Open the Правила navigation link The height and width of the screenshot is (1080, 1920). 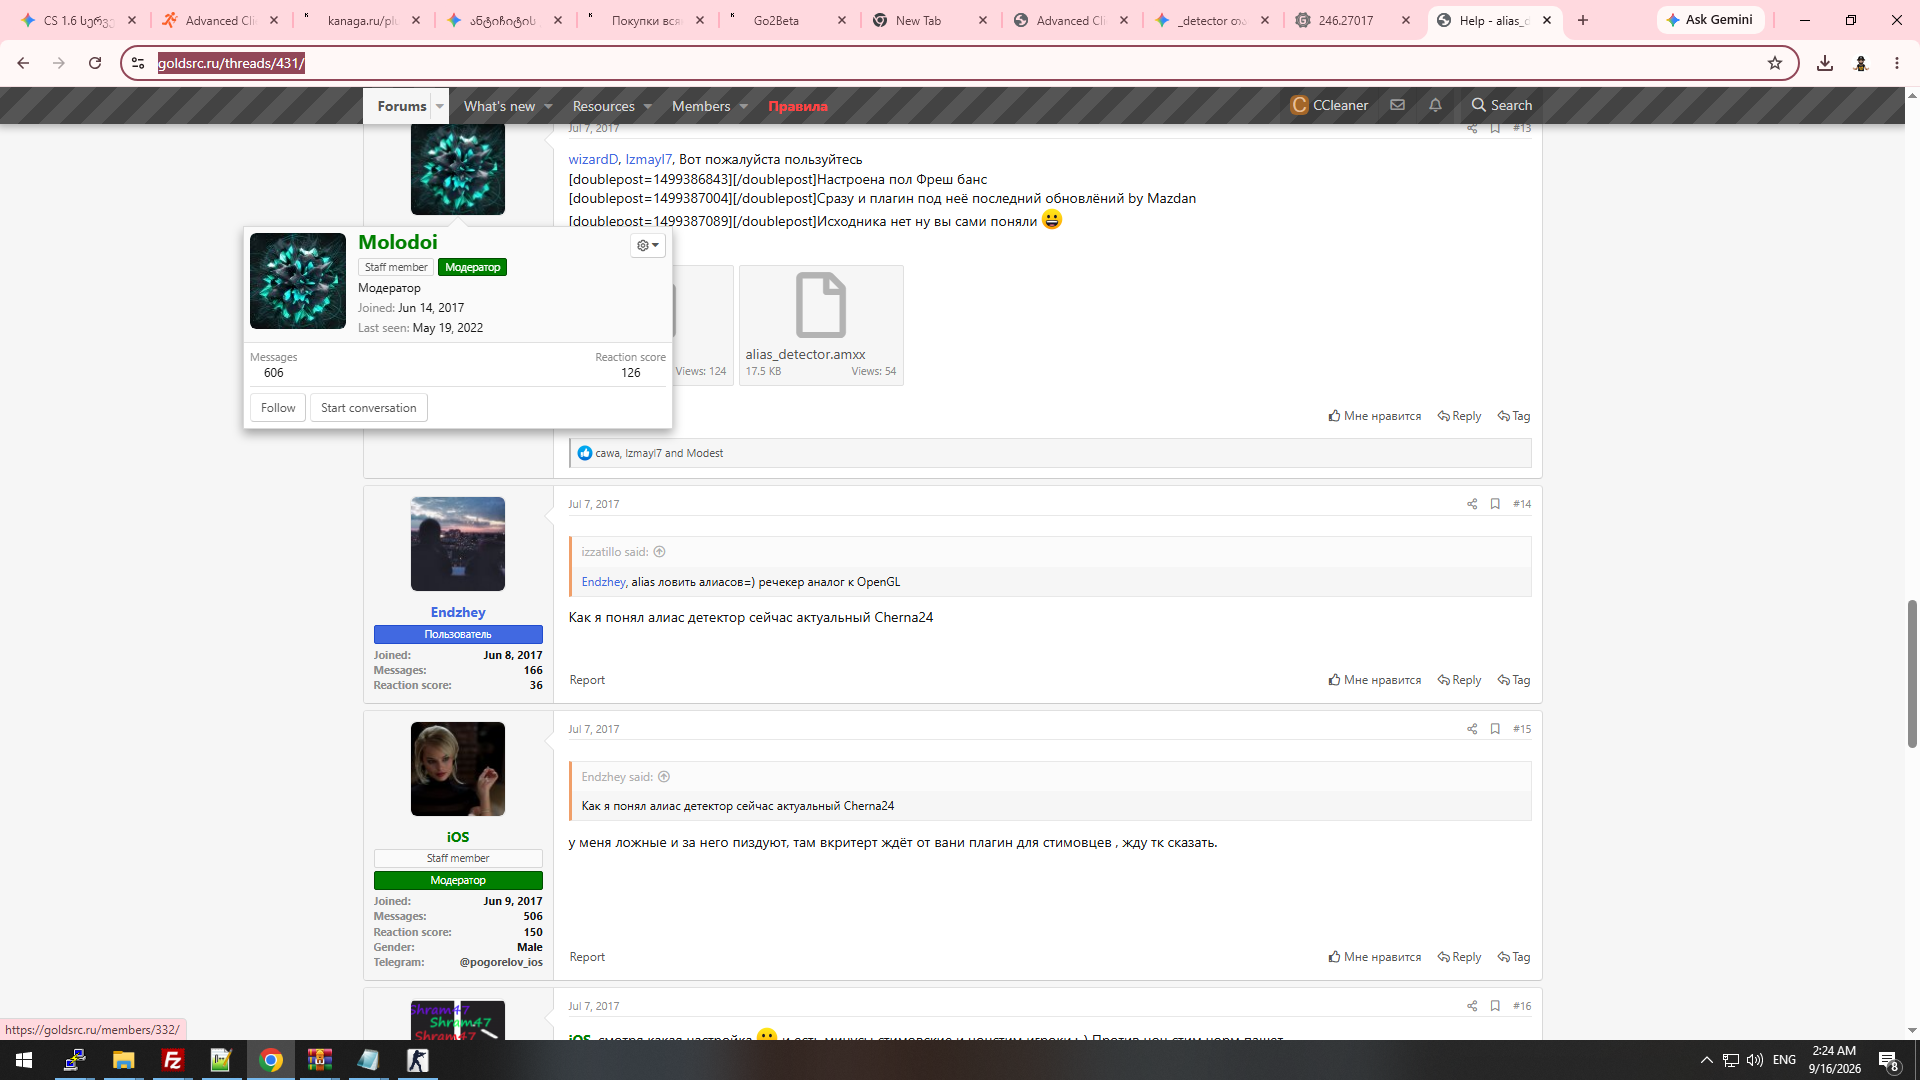(798, 106)
